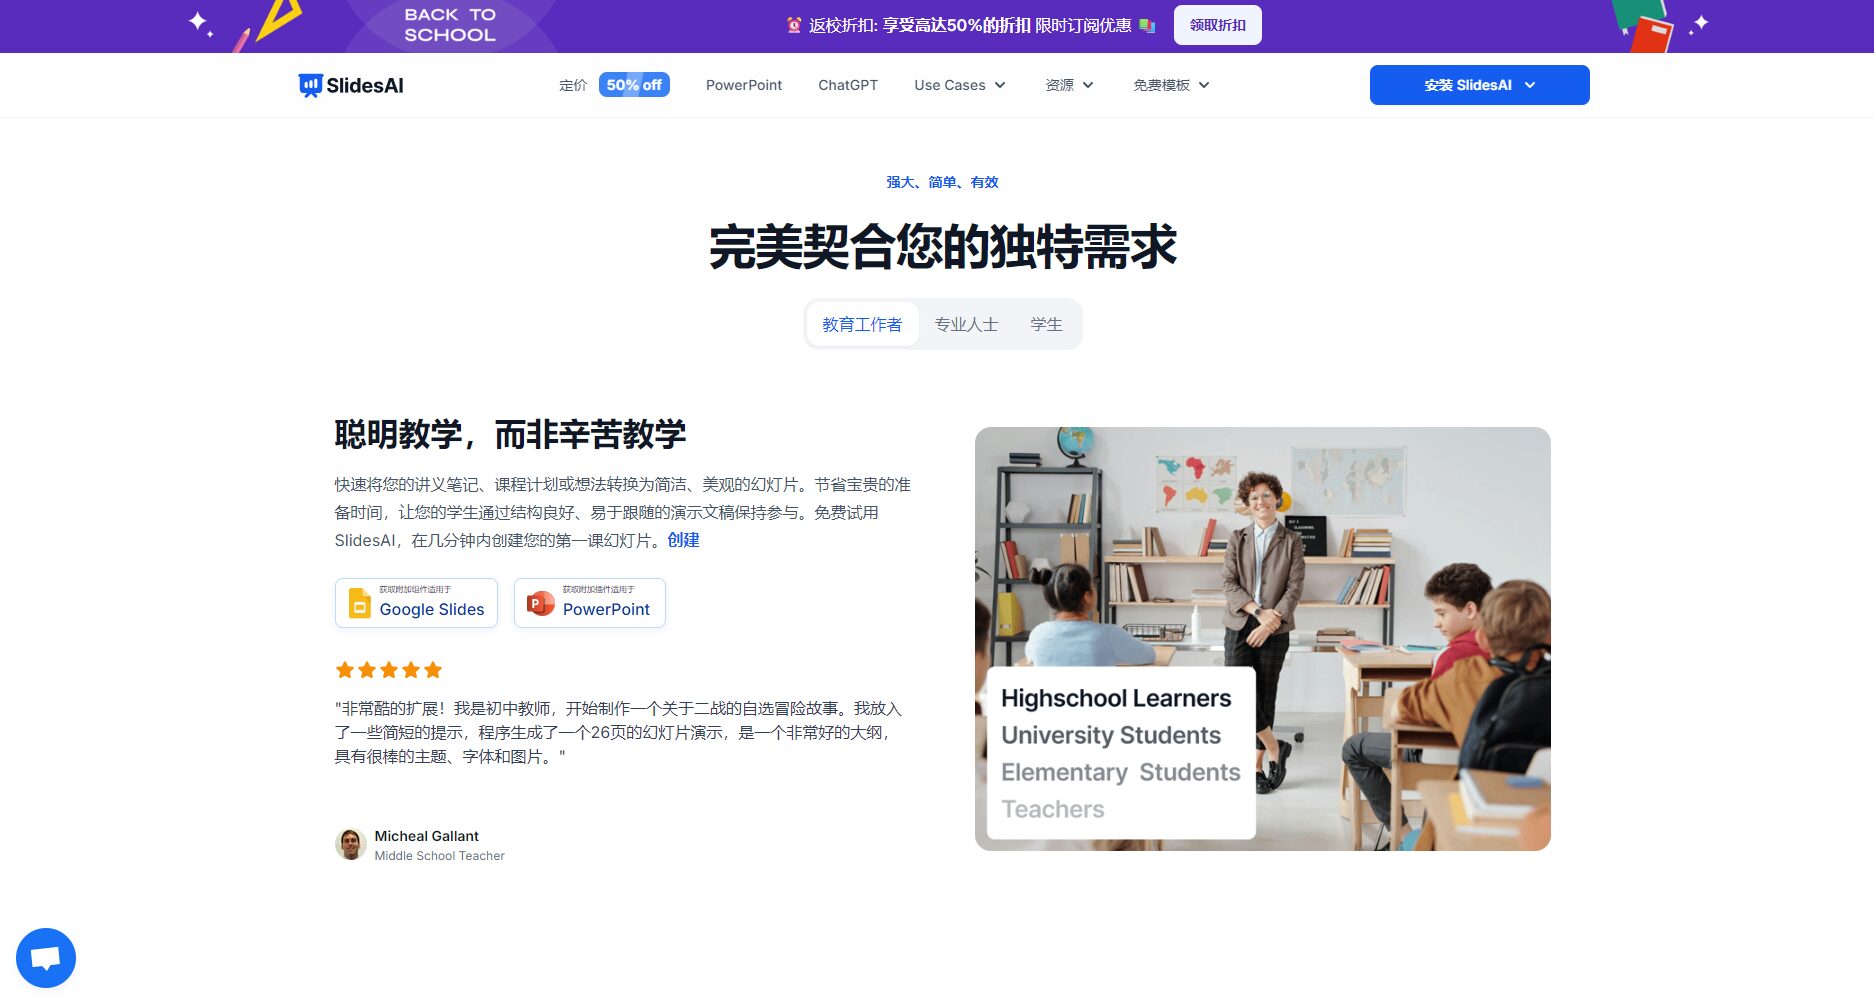Click the language flags icon in the banner

(1145, 25)
